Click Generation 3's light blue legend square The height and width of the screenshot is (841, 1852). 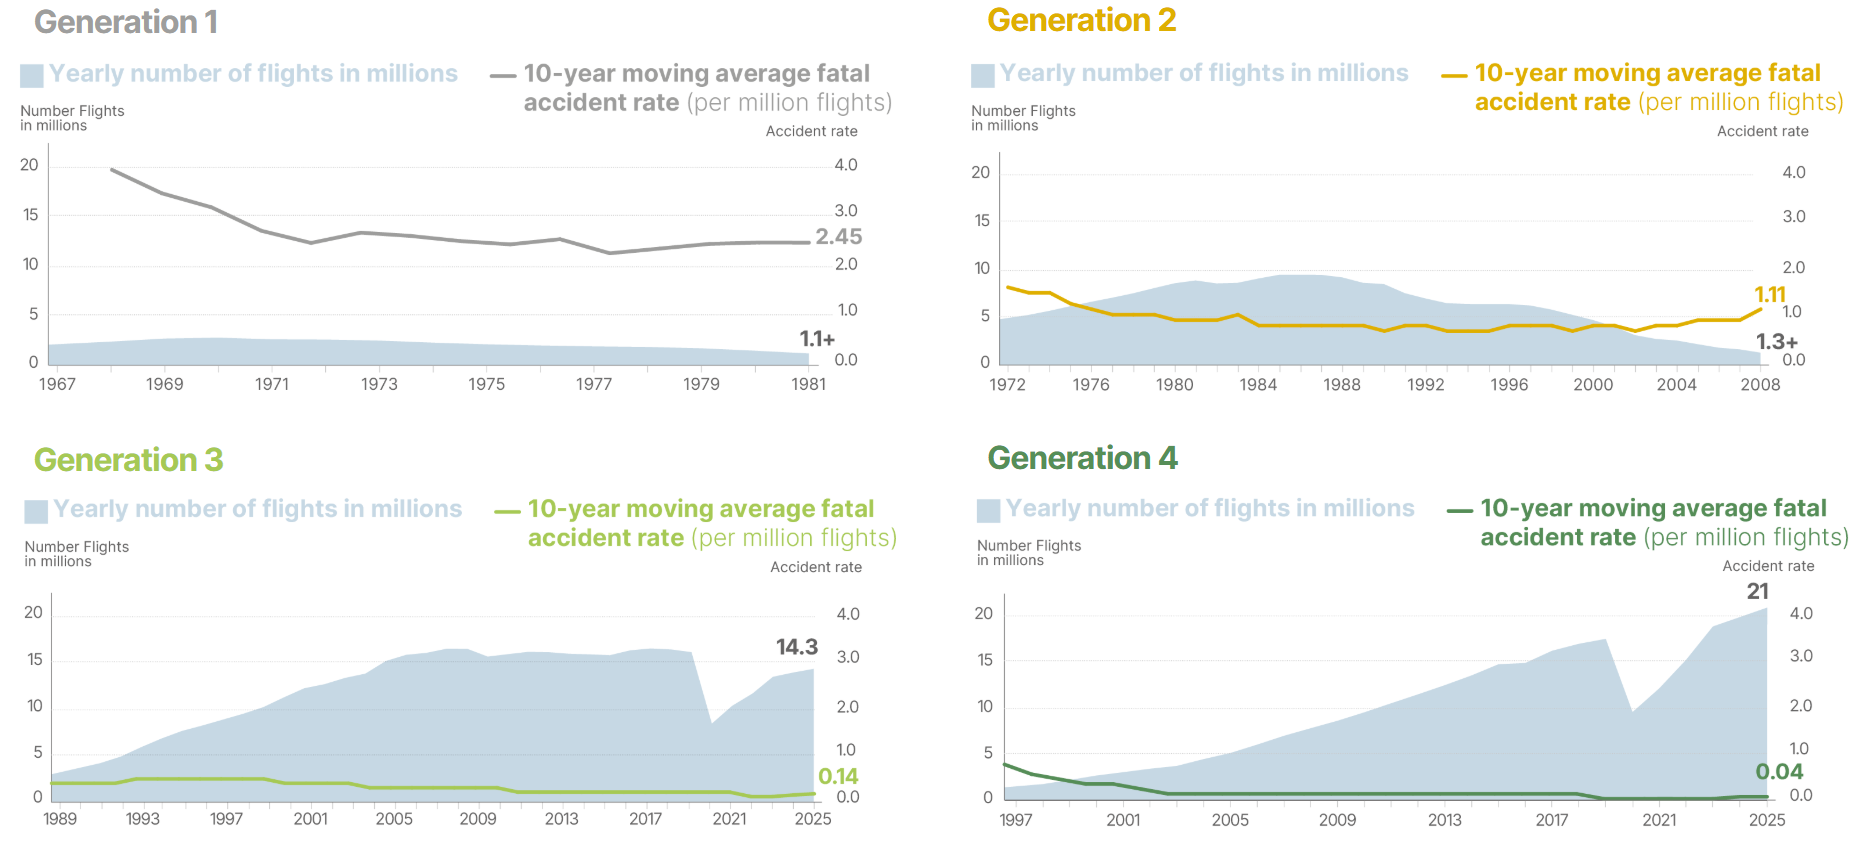(36, 511)
